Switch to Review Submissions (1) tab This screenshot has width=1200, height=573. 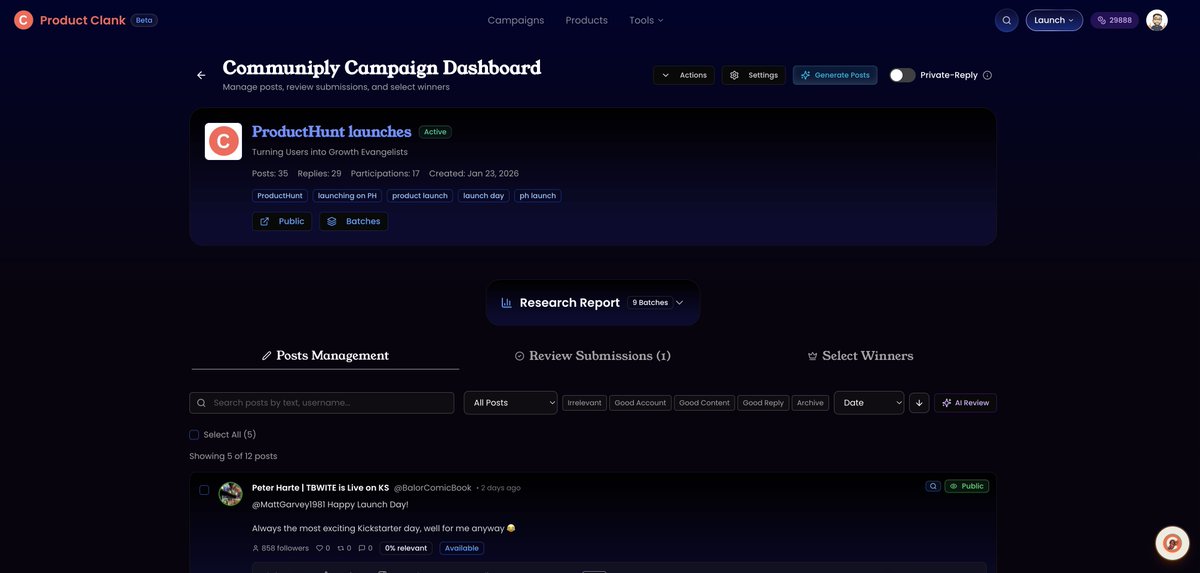(x=593, y=356)
